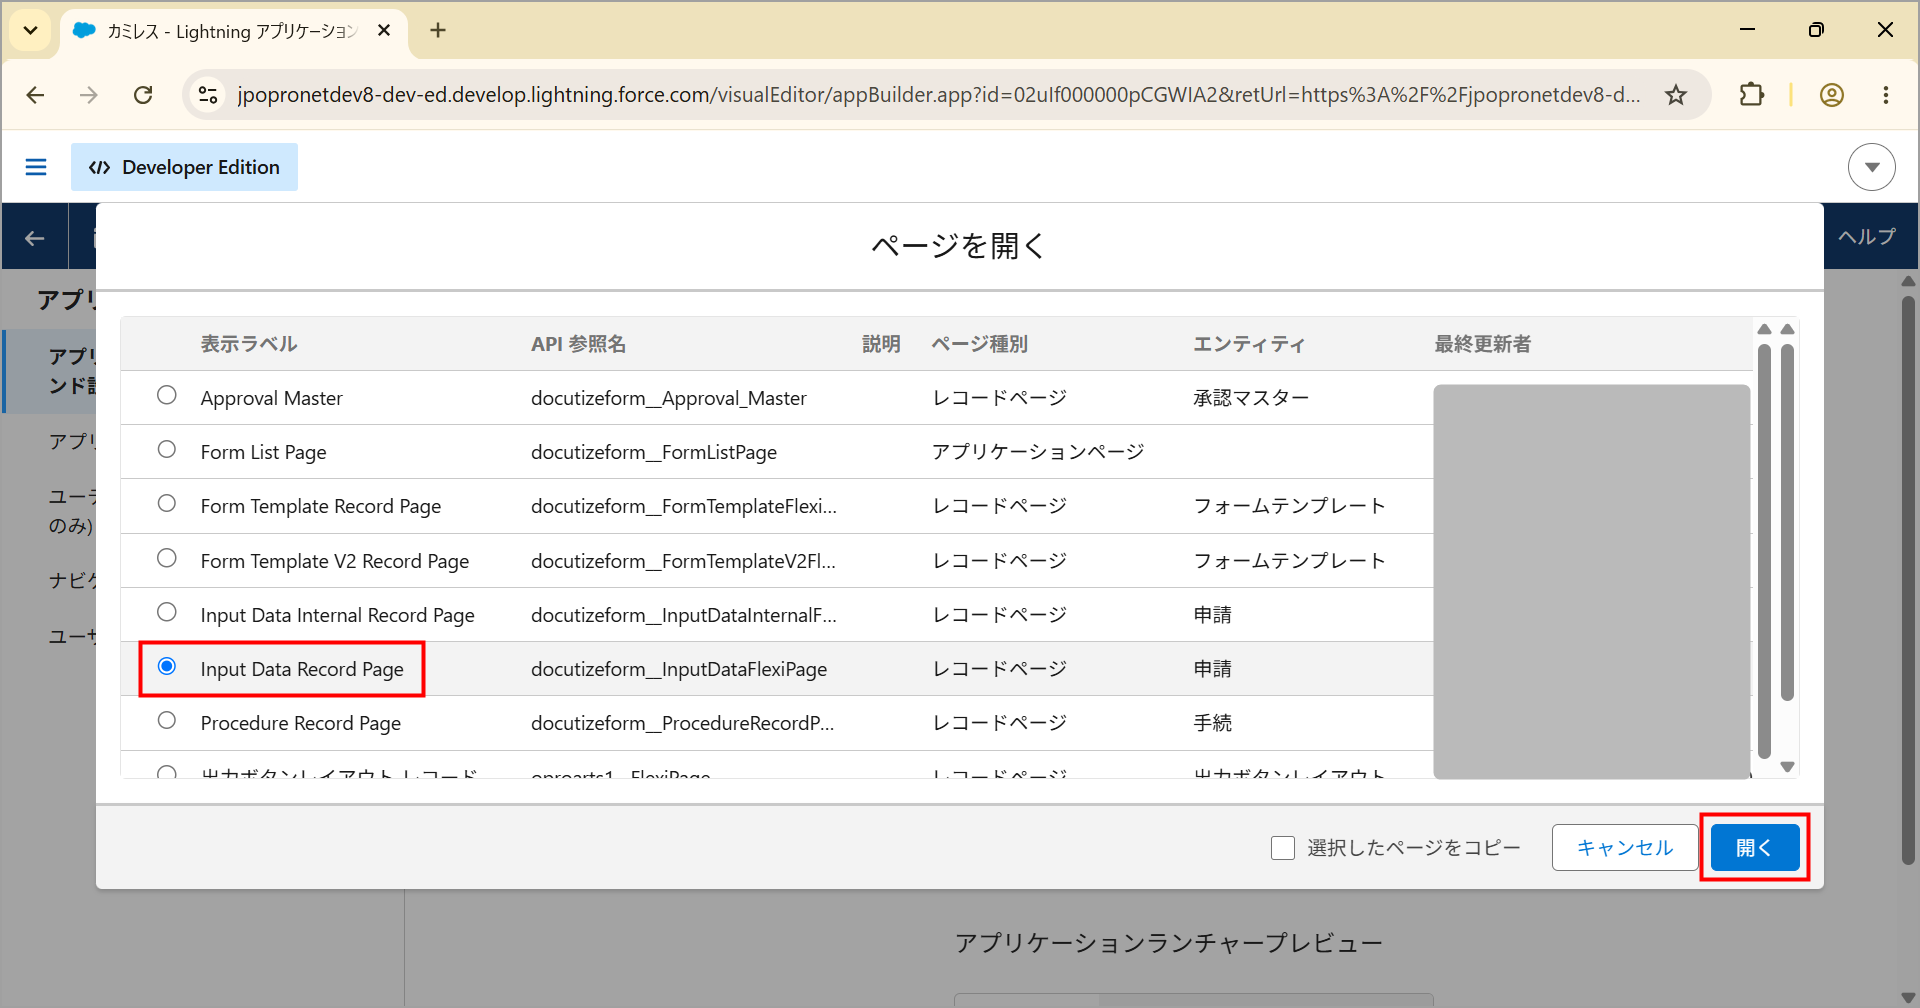The width and height of the screenshot is (1920, 1008).
Task: Click docutizeform__ProcedureRecordP... cell
Action: (x=682, y=723)
